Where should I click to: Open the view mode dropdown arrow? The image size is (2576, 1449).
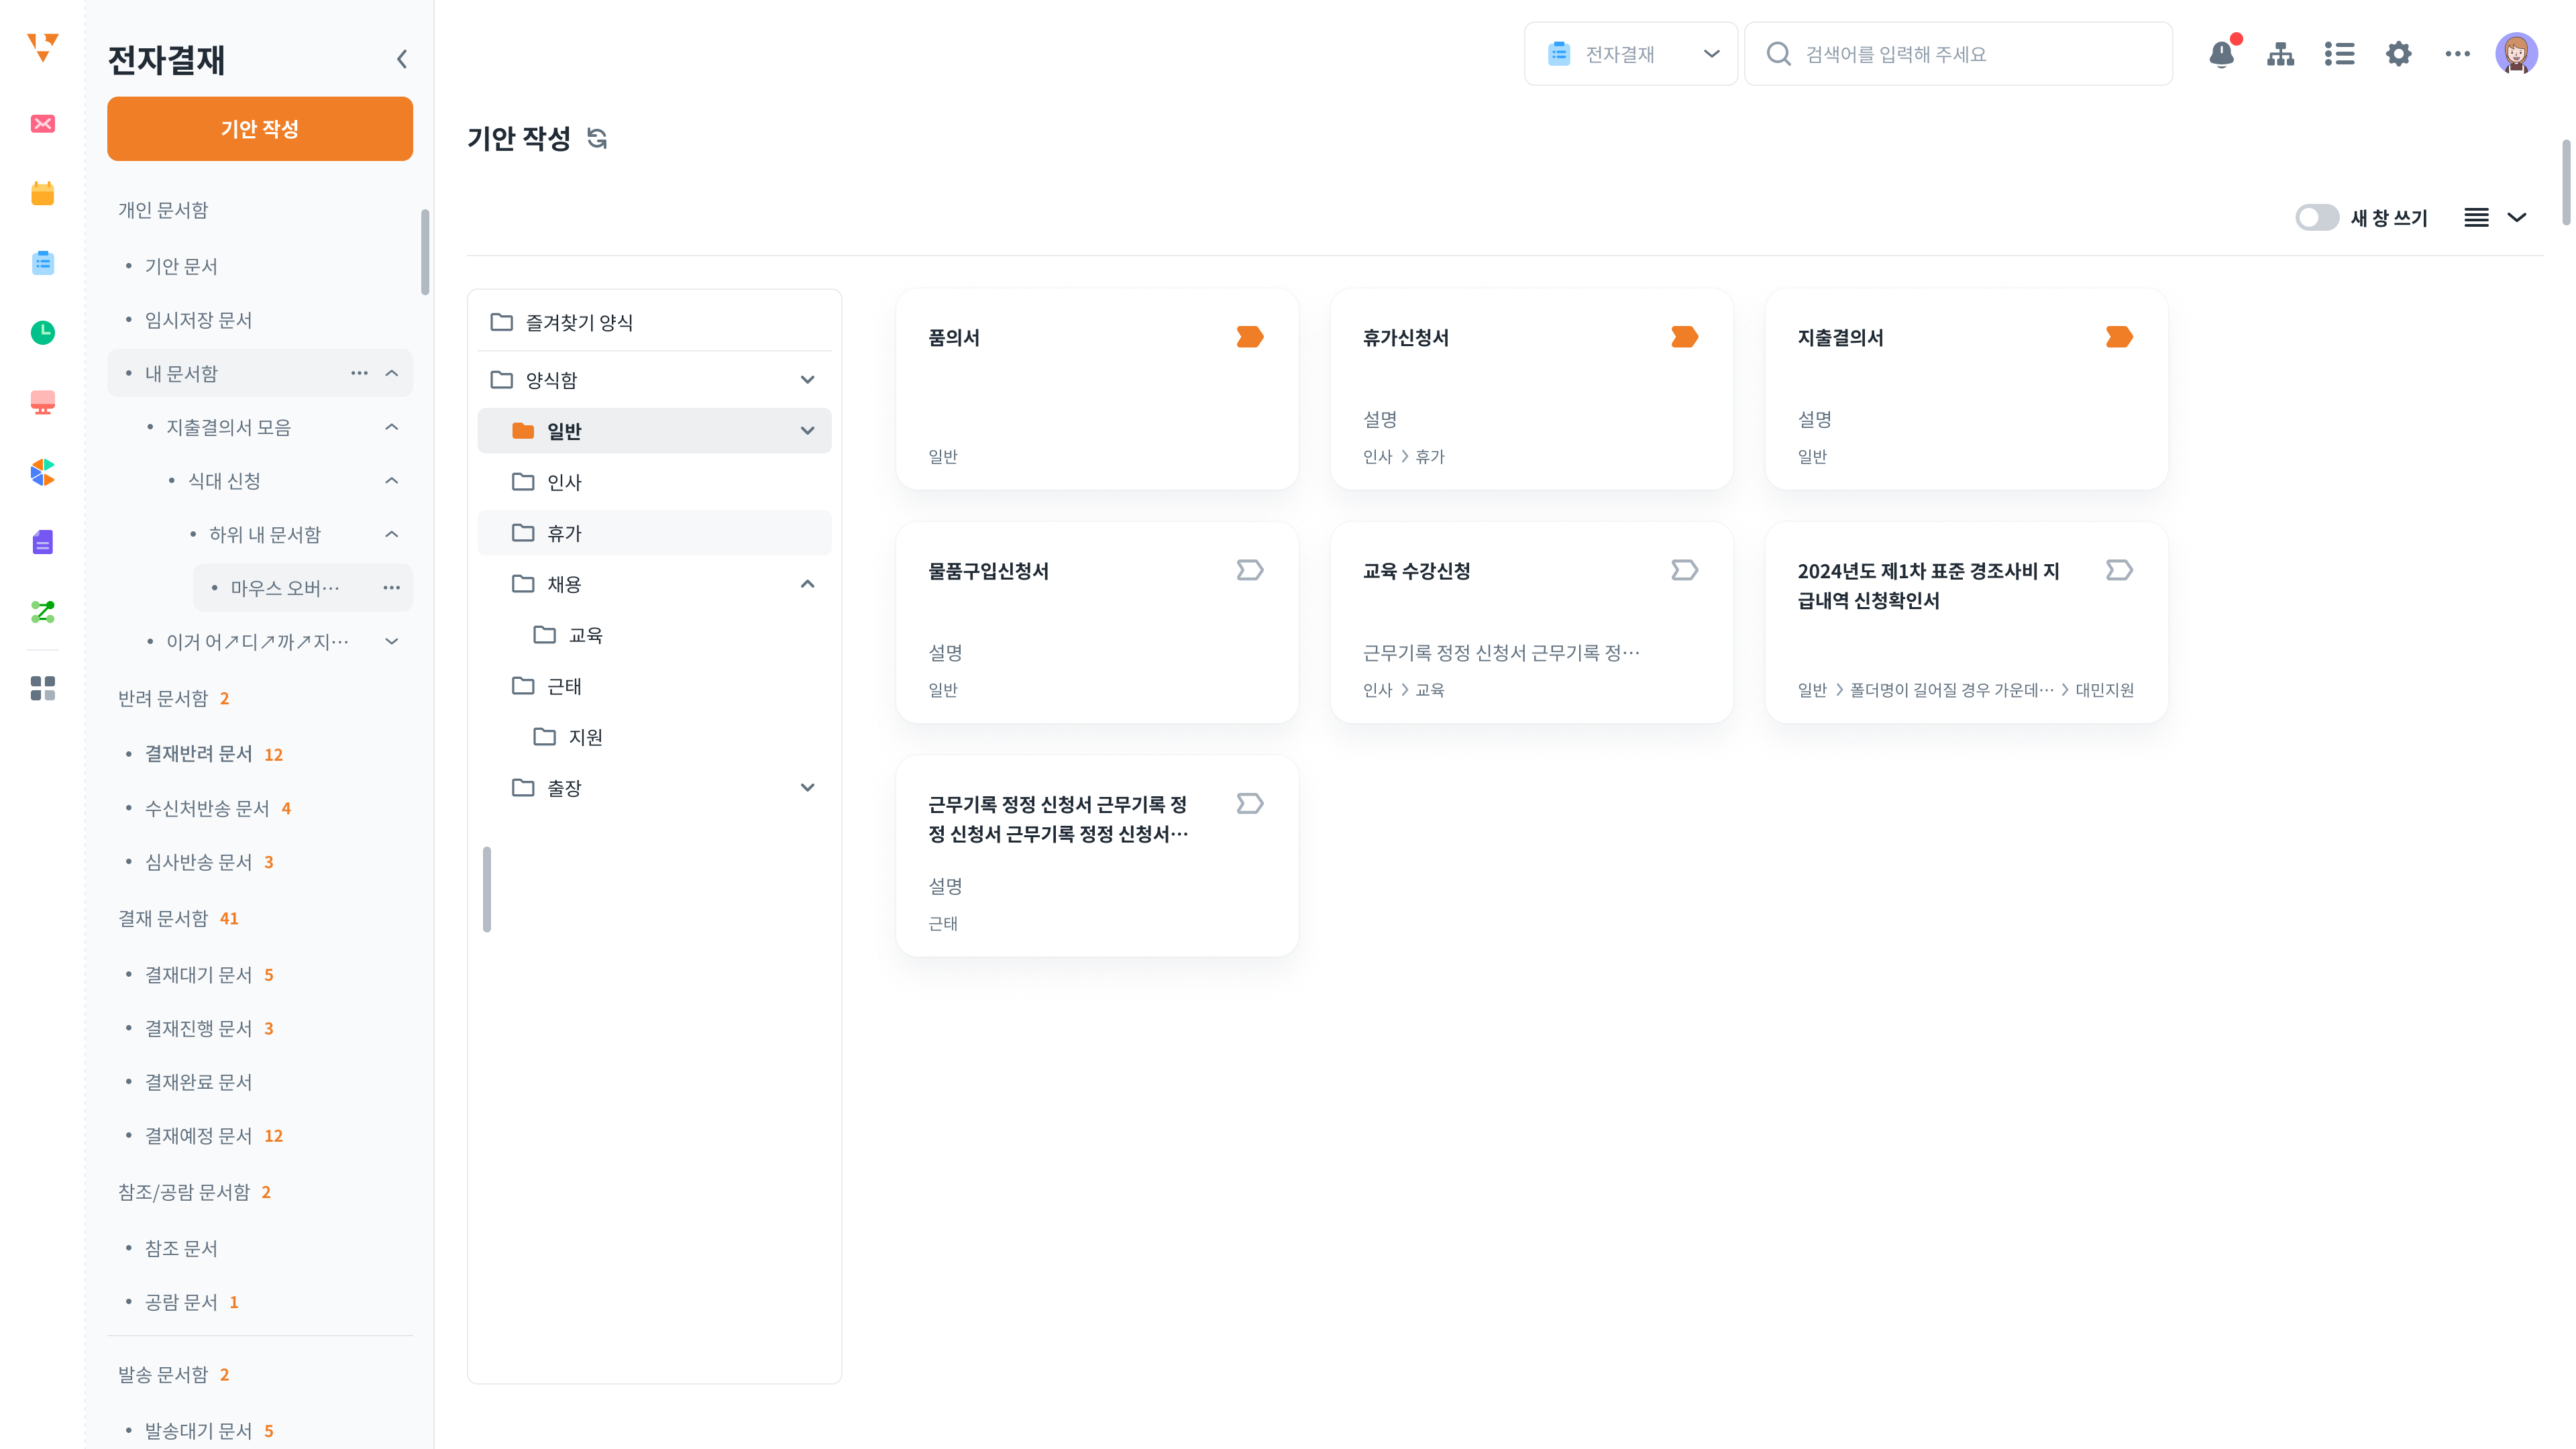[x=2517, y=218]
